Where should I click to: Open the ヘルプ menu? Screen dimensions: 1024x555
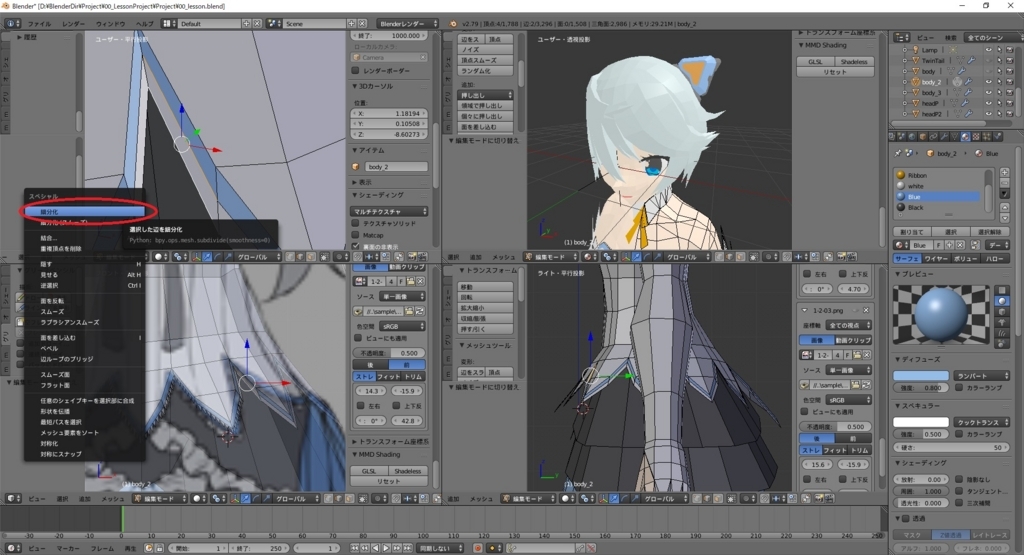coord(144,24)
